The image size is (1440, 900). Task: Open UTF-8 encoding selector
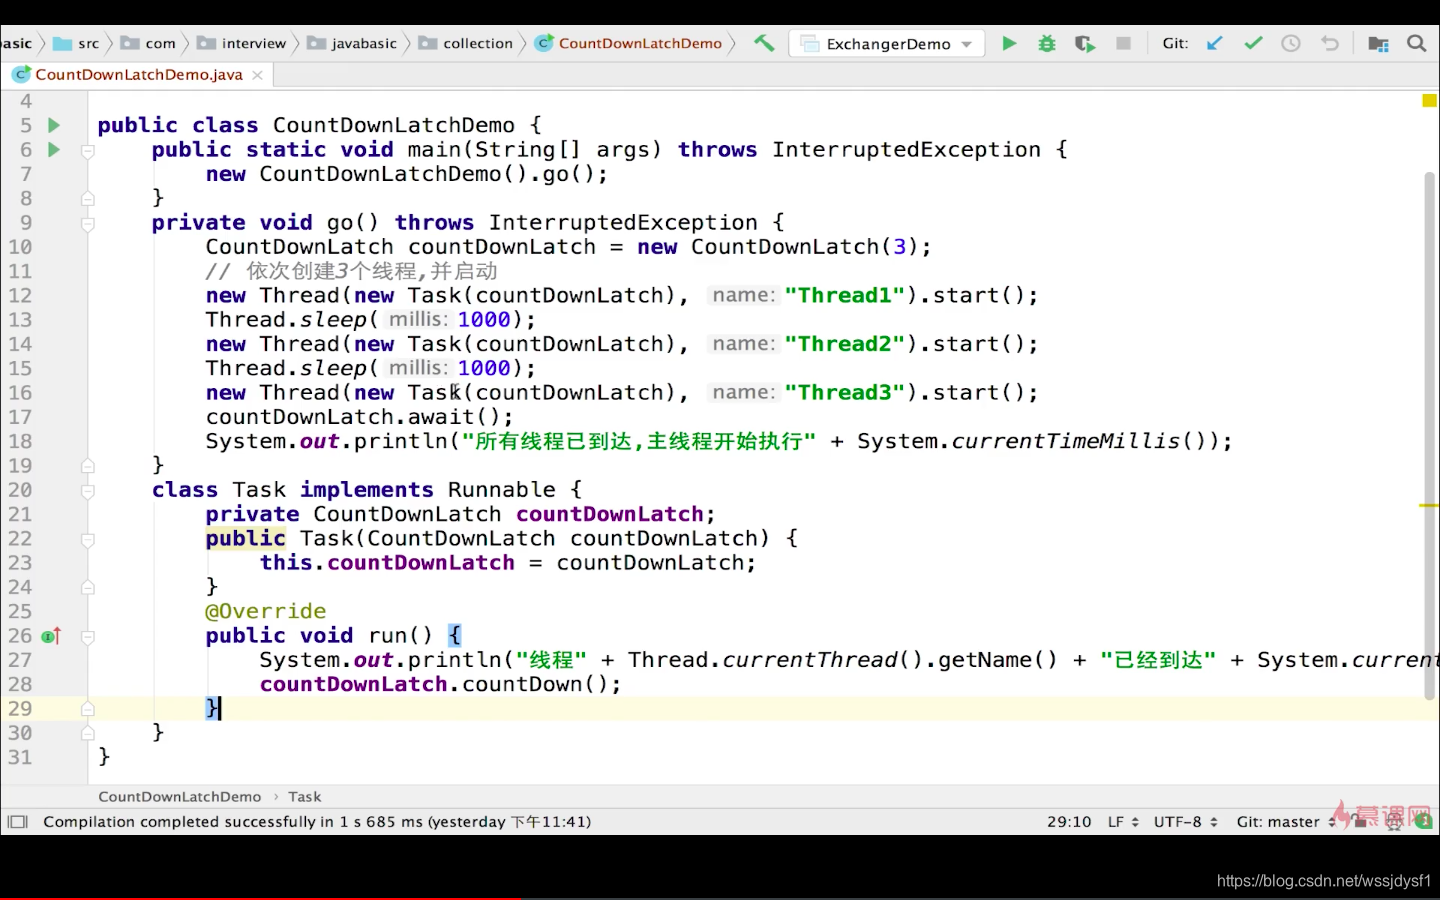pos(1186,822)
